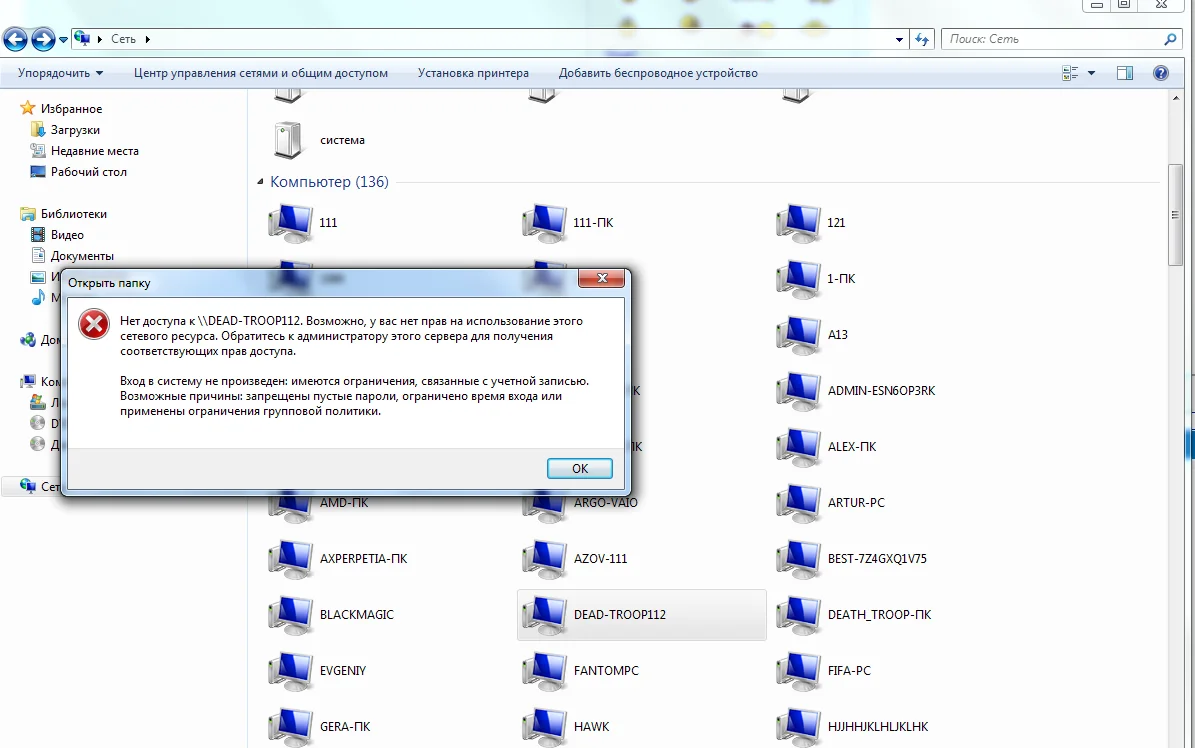
Task: Click OK in the error dialog
Action: coord(579,468)
